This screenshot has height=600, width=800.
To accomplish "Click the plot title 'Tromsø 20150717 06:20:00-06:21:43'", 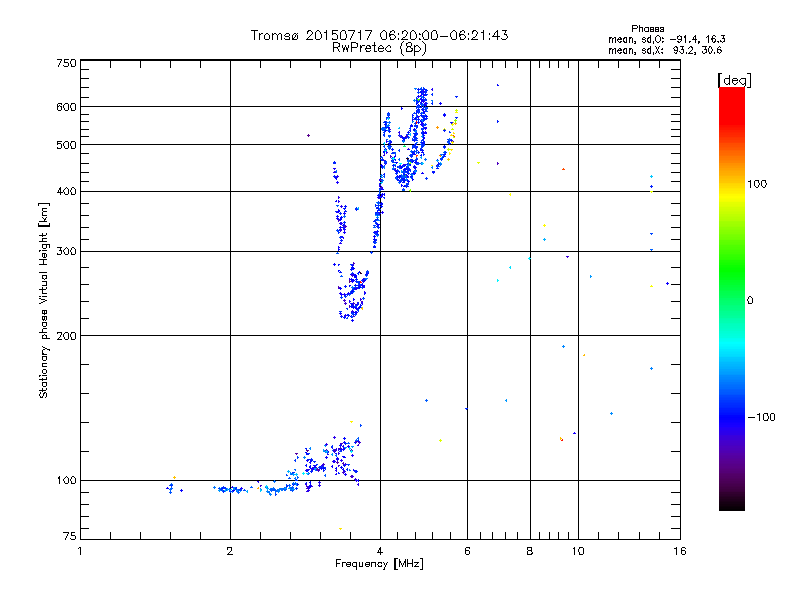I will coord(379,35).
